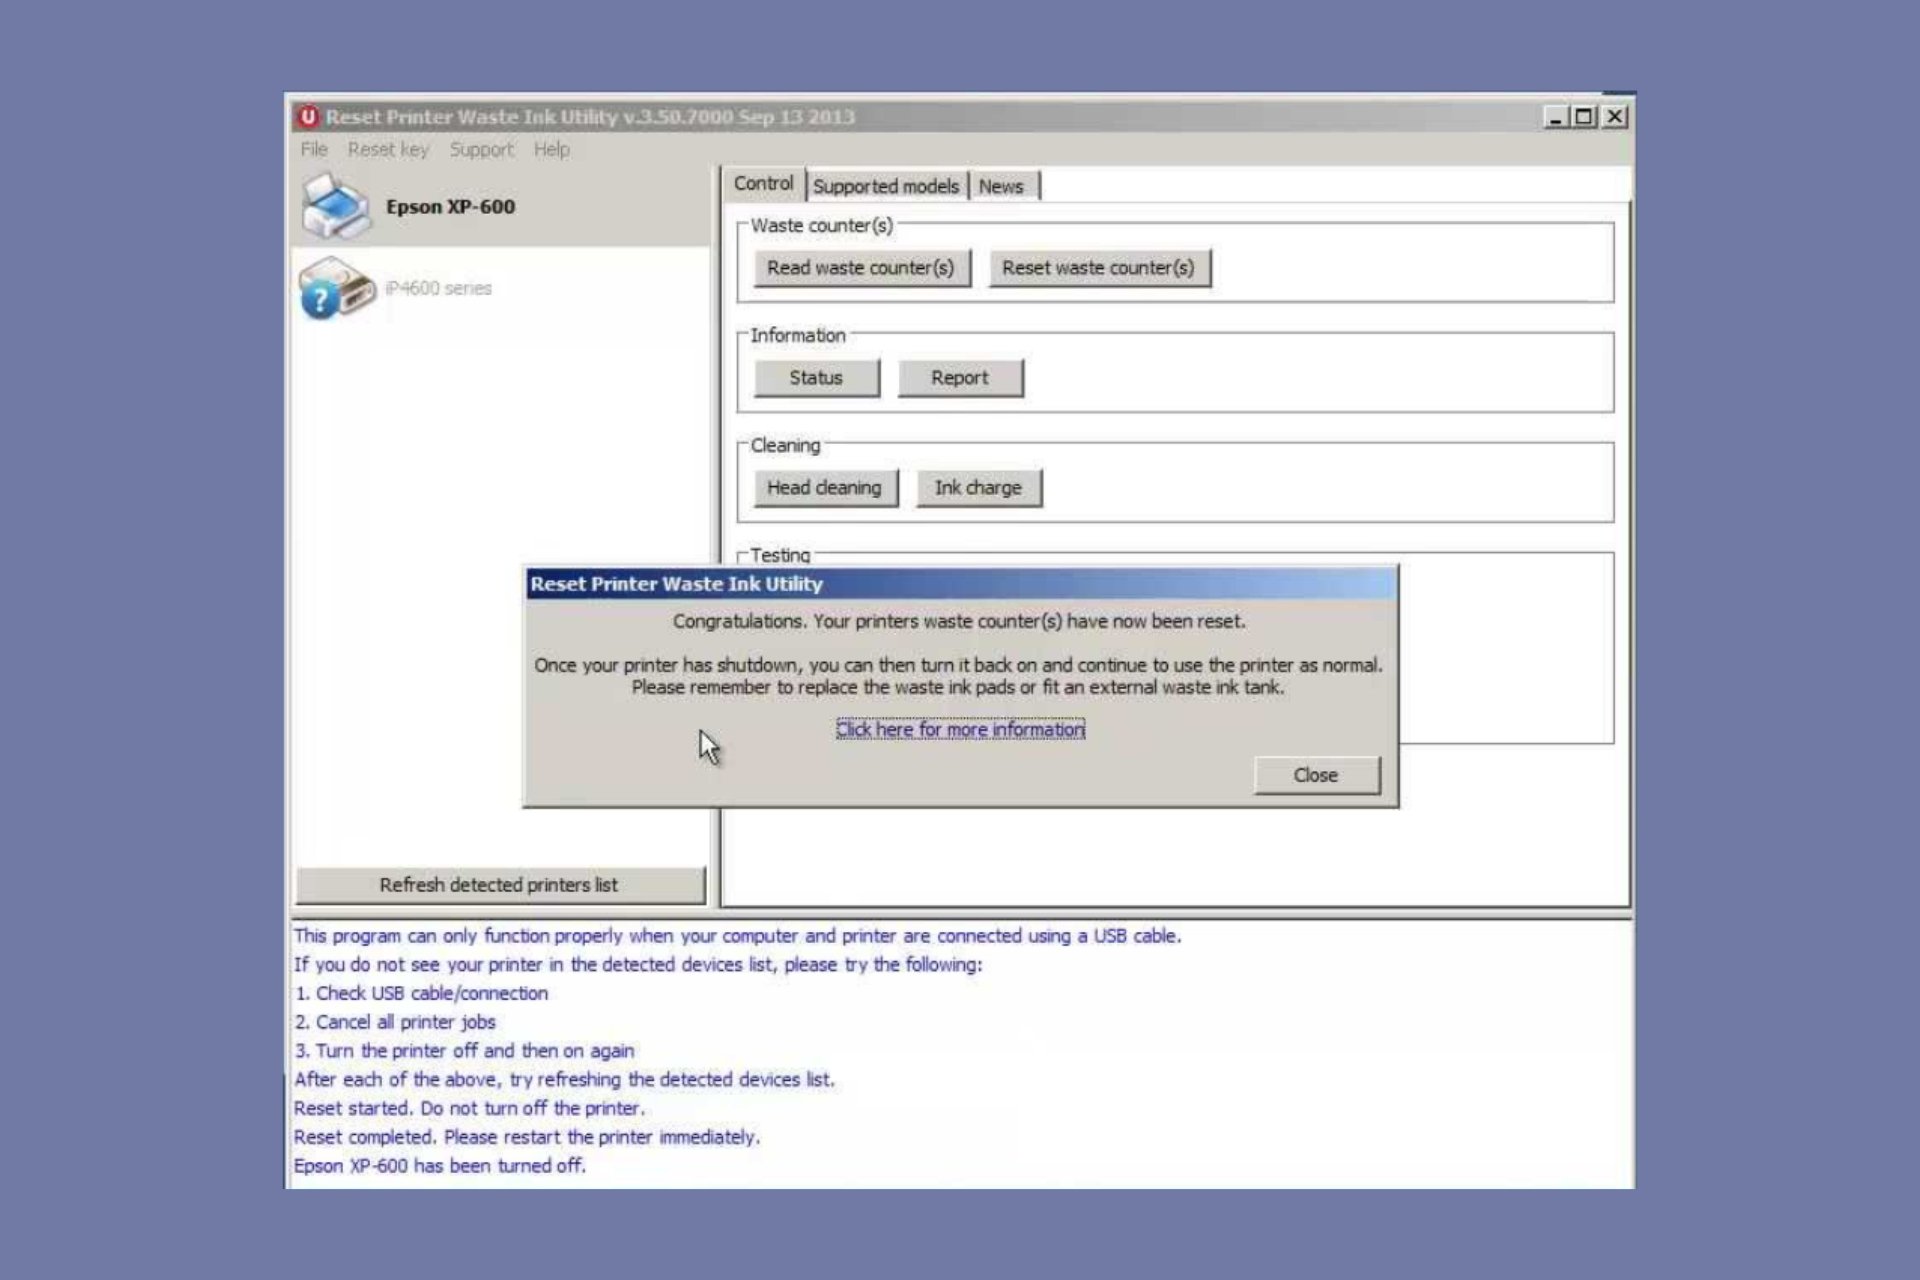The image size is (1920, 1280).
Task: Open the Reset key menu
Action: pos(388,149)
